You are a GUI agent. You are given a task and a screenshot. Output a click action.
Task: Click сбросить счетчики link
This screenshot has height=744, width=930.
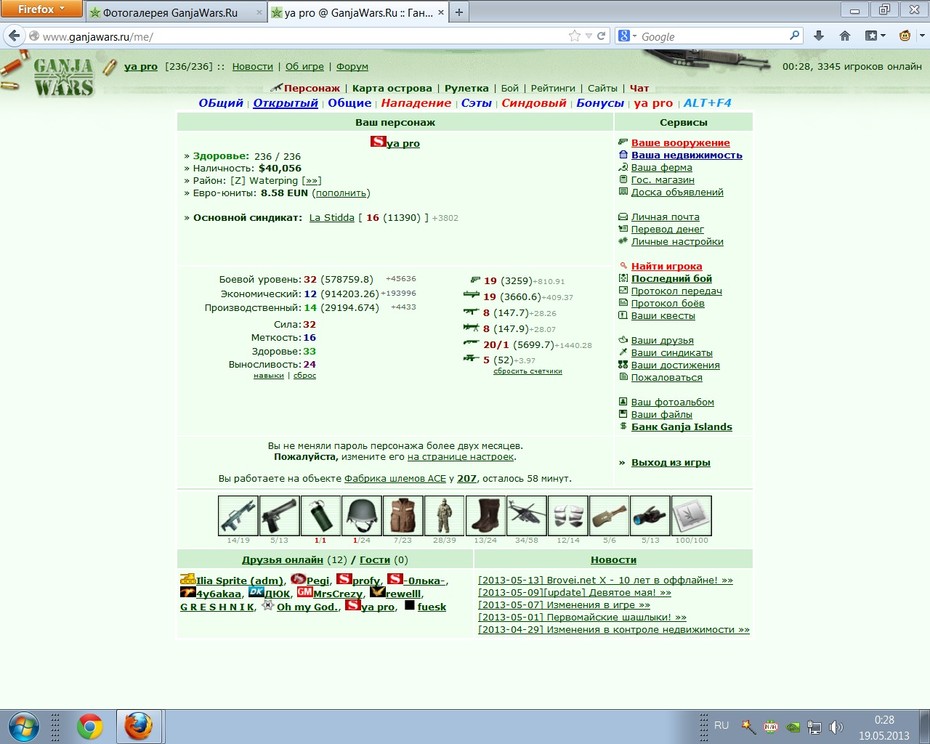[x=527, y=371]
